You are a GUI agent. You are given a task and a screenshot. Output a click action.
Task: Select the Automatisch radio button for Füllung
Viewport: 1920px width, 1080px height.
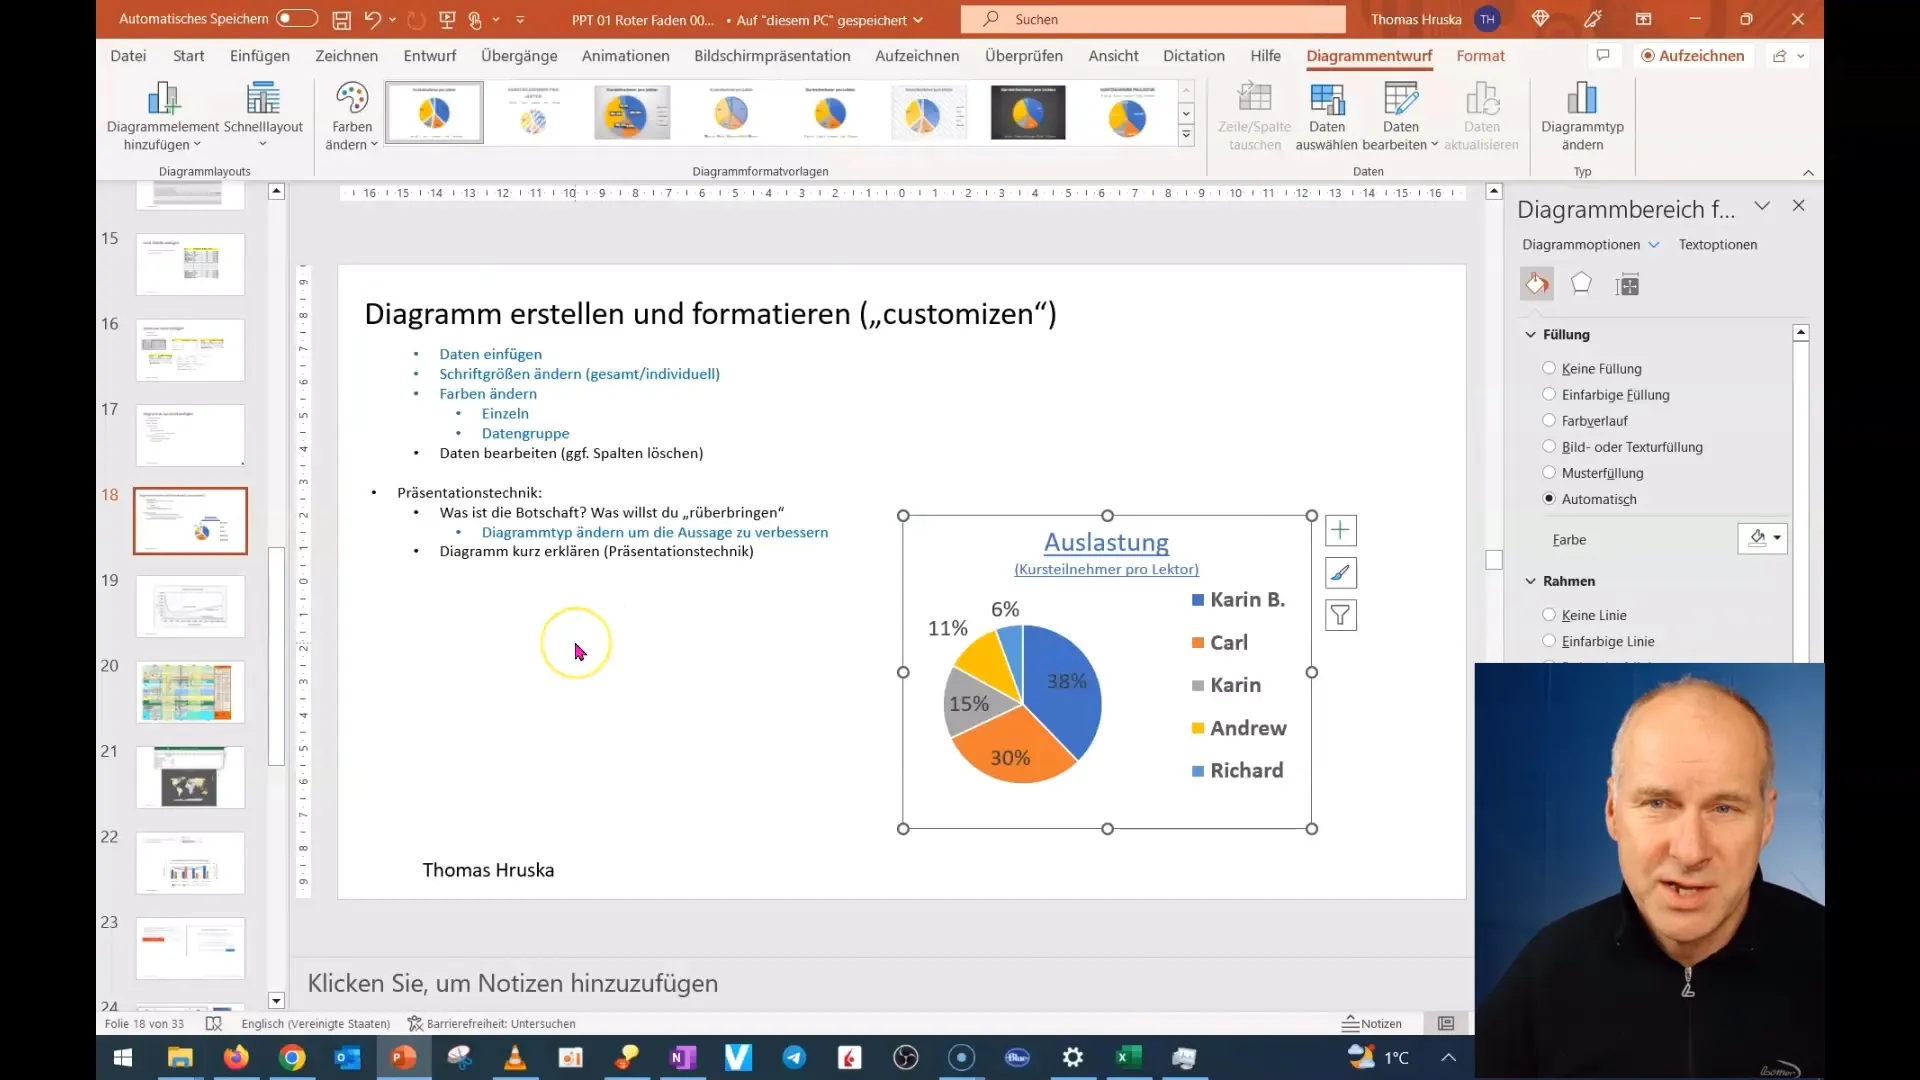[x=1549, y=497]
